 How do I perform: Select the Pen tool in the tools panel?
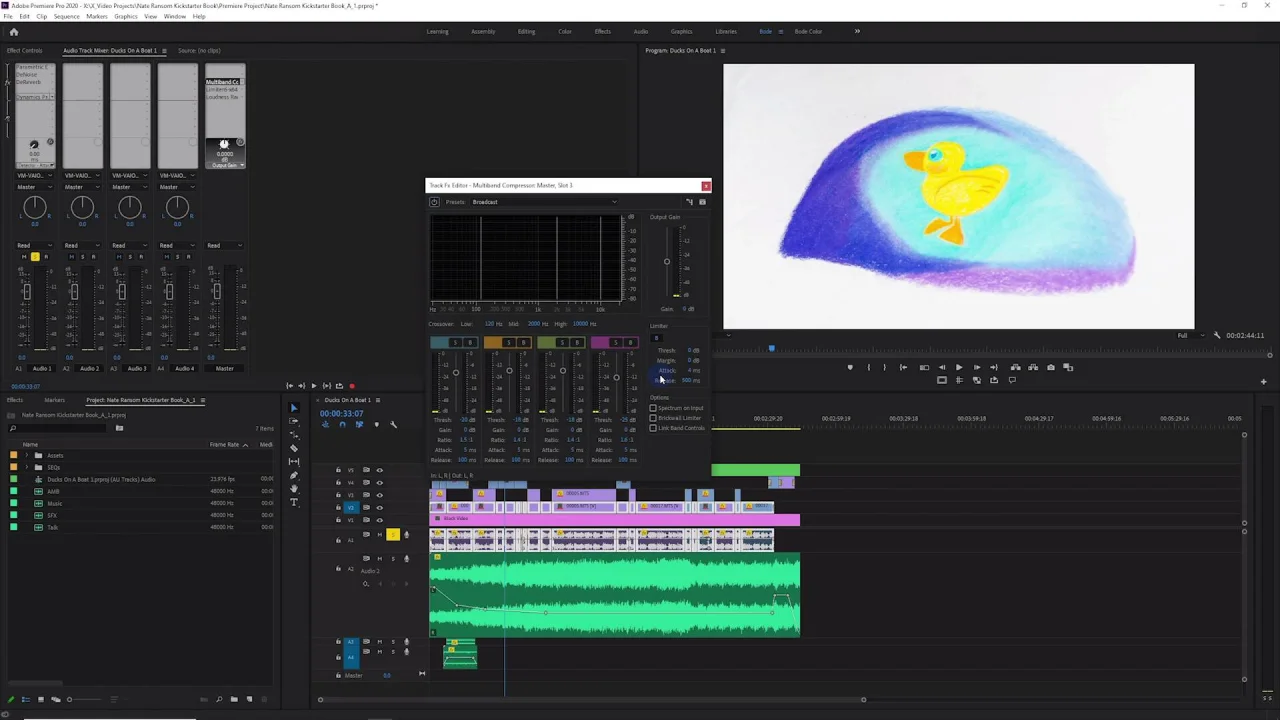(294, 475)
